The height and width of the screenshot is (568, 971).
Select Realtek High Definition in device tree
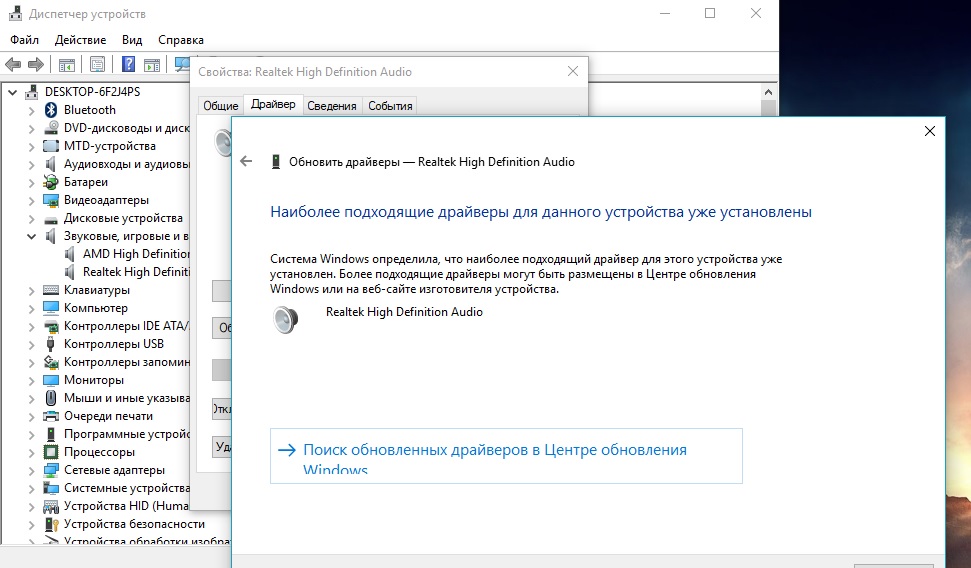136,272
